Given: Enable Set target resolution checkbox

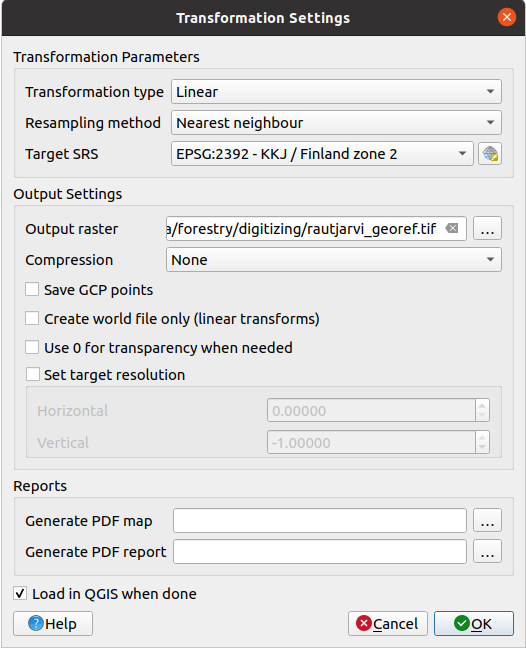Looking at the screenshot, I should tap(32, 374).
